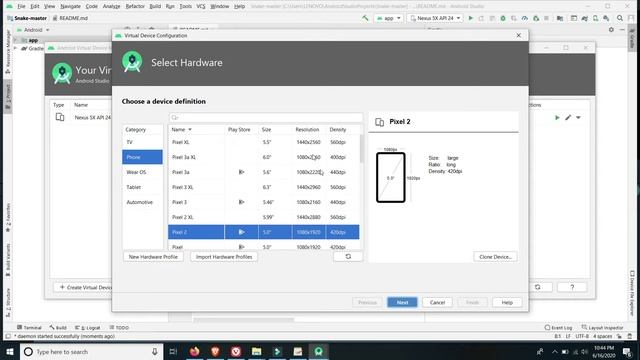Select the Pixel 3a XL device row
The image size is (640, 360).
(x=264, y=157)
